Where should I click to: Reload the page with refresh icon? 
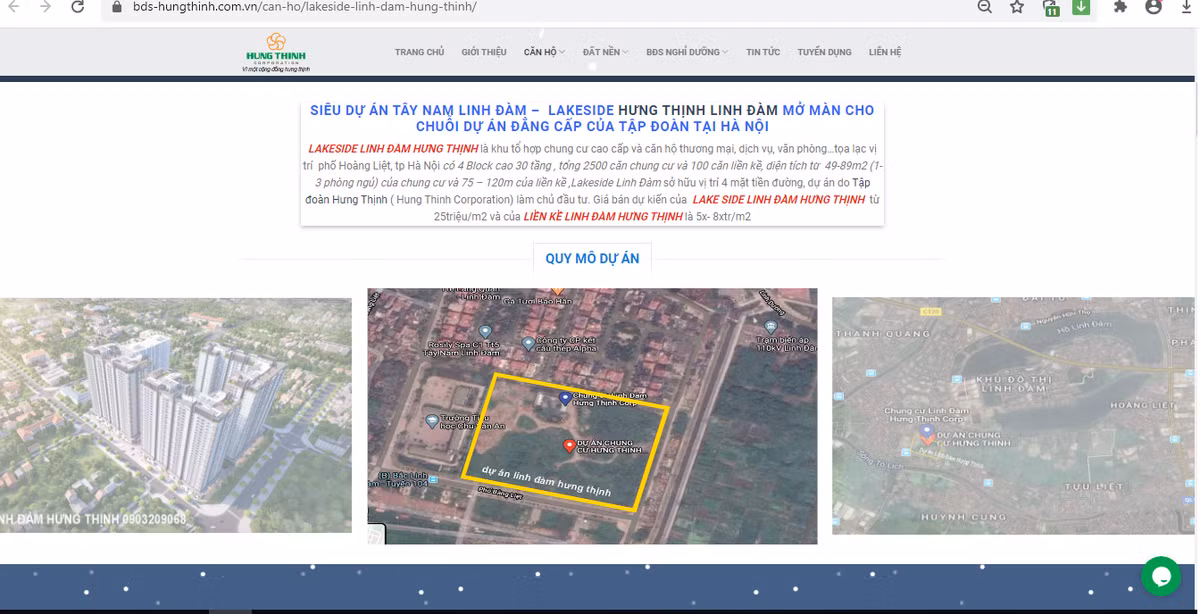click(78, 7)
